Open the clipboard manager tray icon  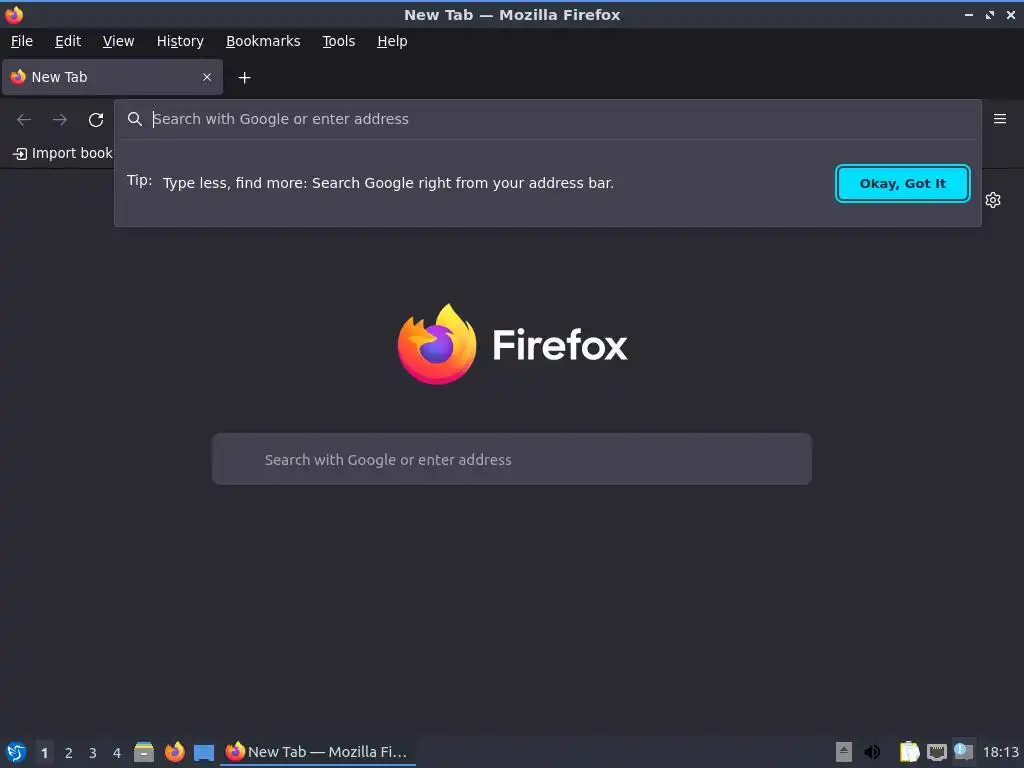[x=909, y=752]
